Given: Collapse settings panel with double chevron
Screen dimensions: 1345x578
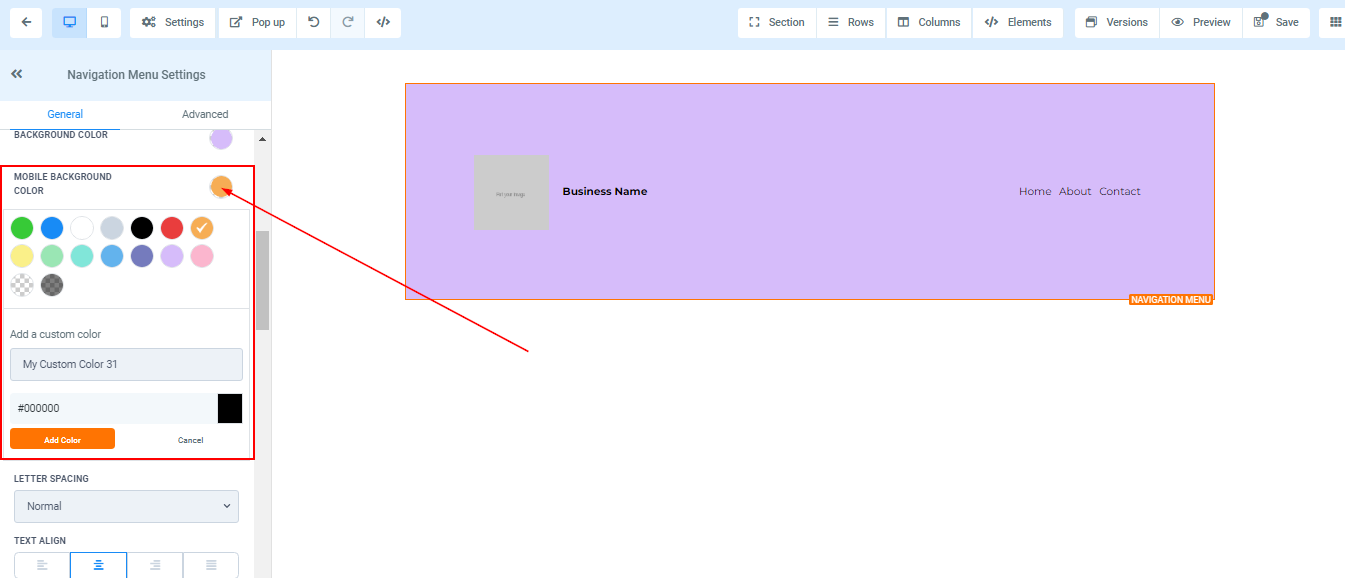Looking at the screenshot, I should pos(17,74).
